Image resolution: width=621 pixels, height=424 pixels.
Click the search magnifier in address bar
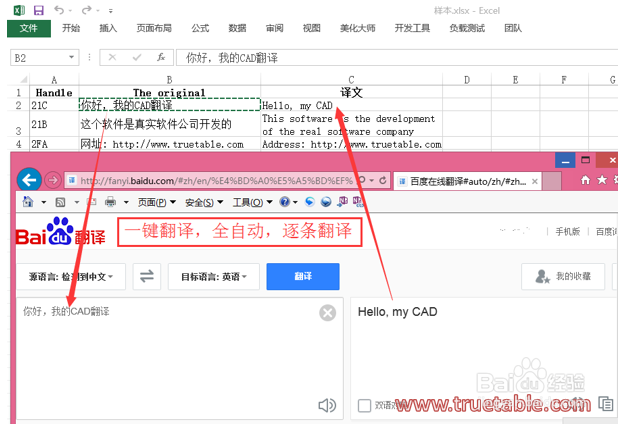coord(362,180)
